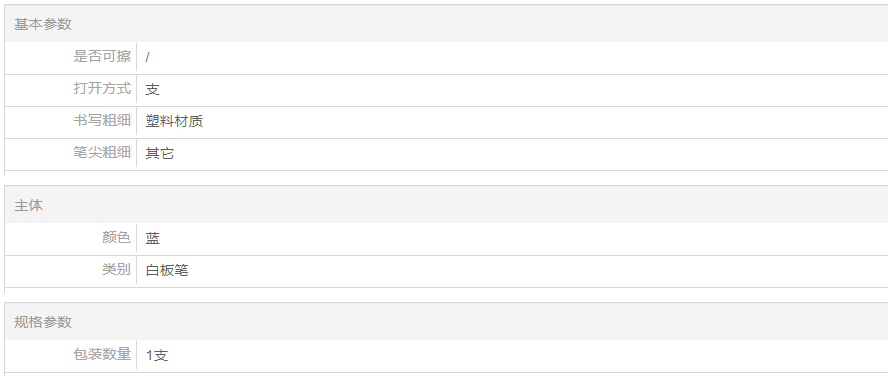Select the 颜色 label
Viewport: 892px width, 376px height.
tap(116, 237)
